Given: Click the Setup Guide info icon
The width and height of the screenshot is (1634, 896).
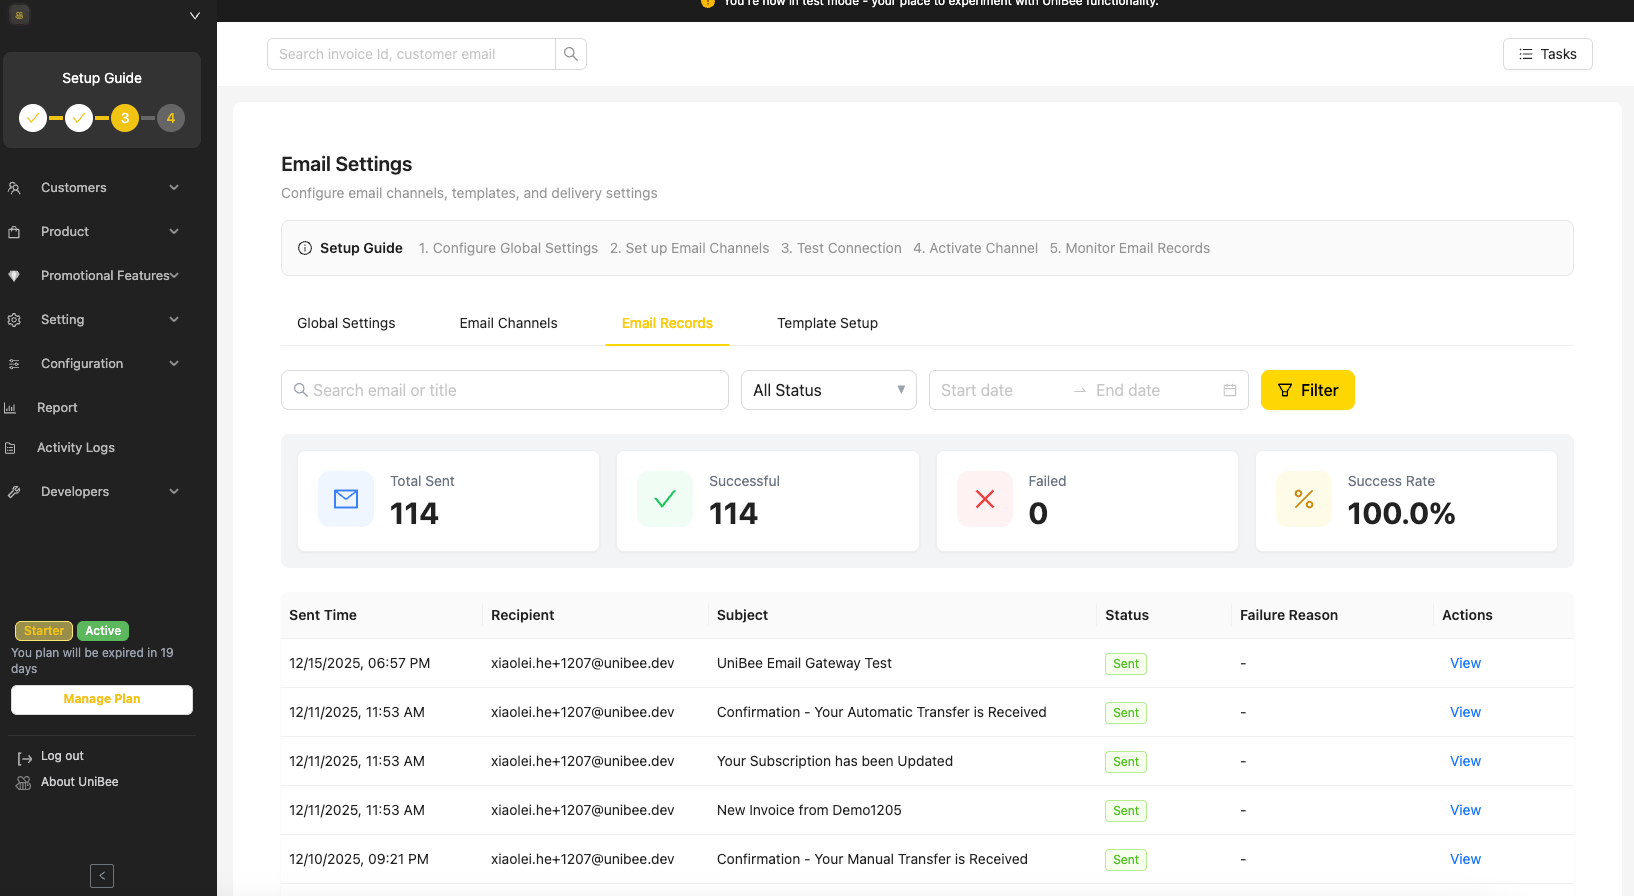Looking at the screenshot, I should 305,248.
